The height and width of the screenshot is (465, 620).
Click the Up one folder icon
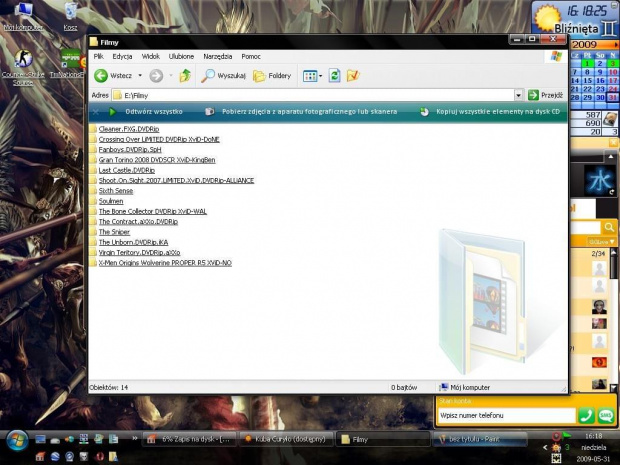point(185,75)
